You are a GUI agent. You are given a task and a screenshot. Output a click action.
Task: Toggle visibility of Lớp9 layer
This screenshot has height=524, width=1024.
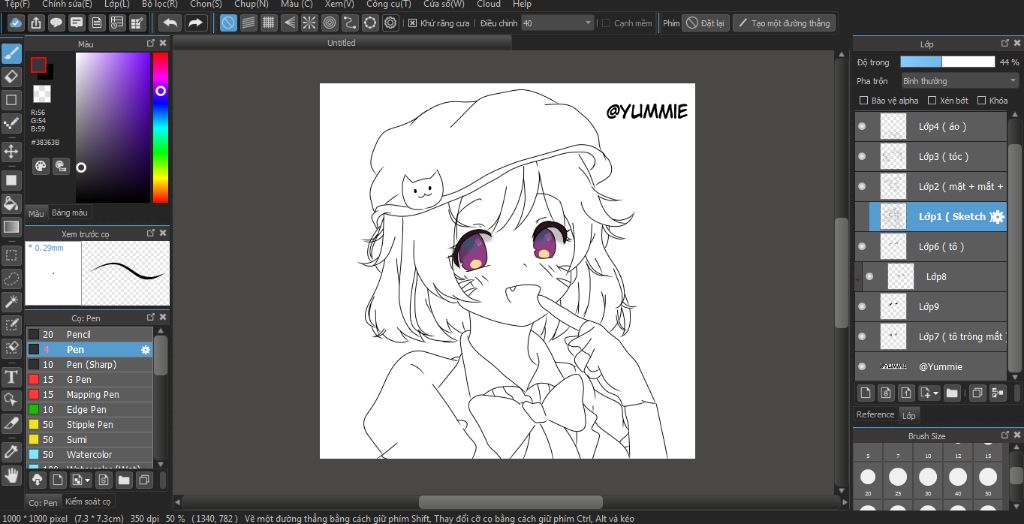click(x=862, y=306)
